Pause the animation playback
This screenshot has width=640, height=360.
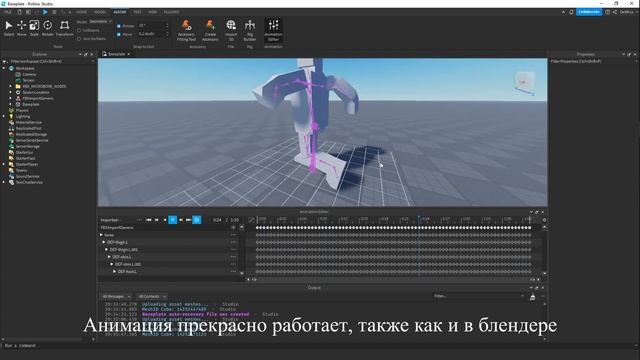click(x=173, y=220)
